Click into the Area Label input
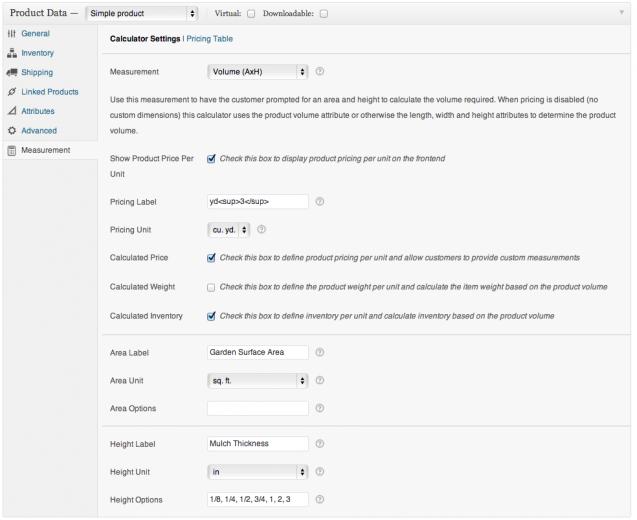Image resolution: width=637 pixels, height=520 pixels. point(258,352)
